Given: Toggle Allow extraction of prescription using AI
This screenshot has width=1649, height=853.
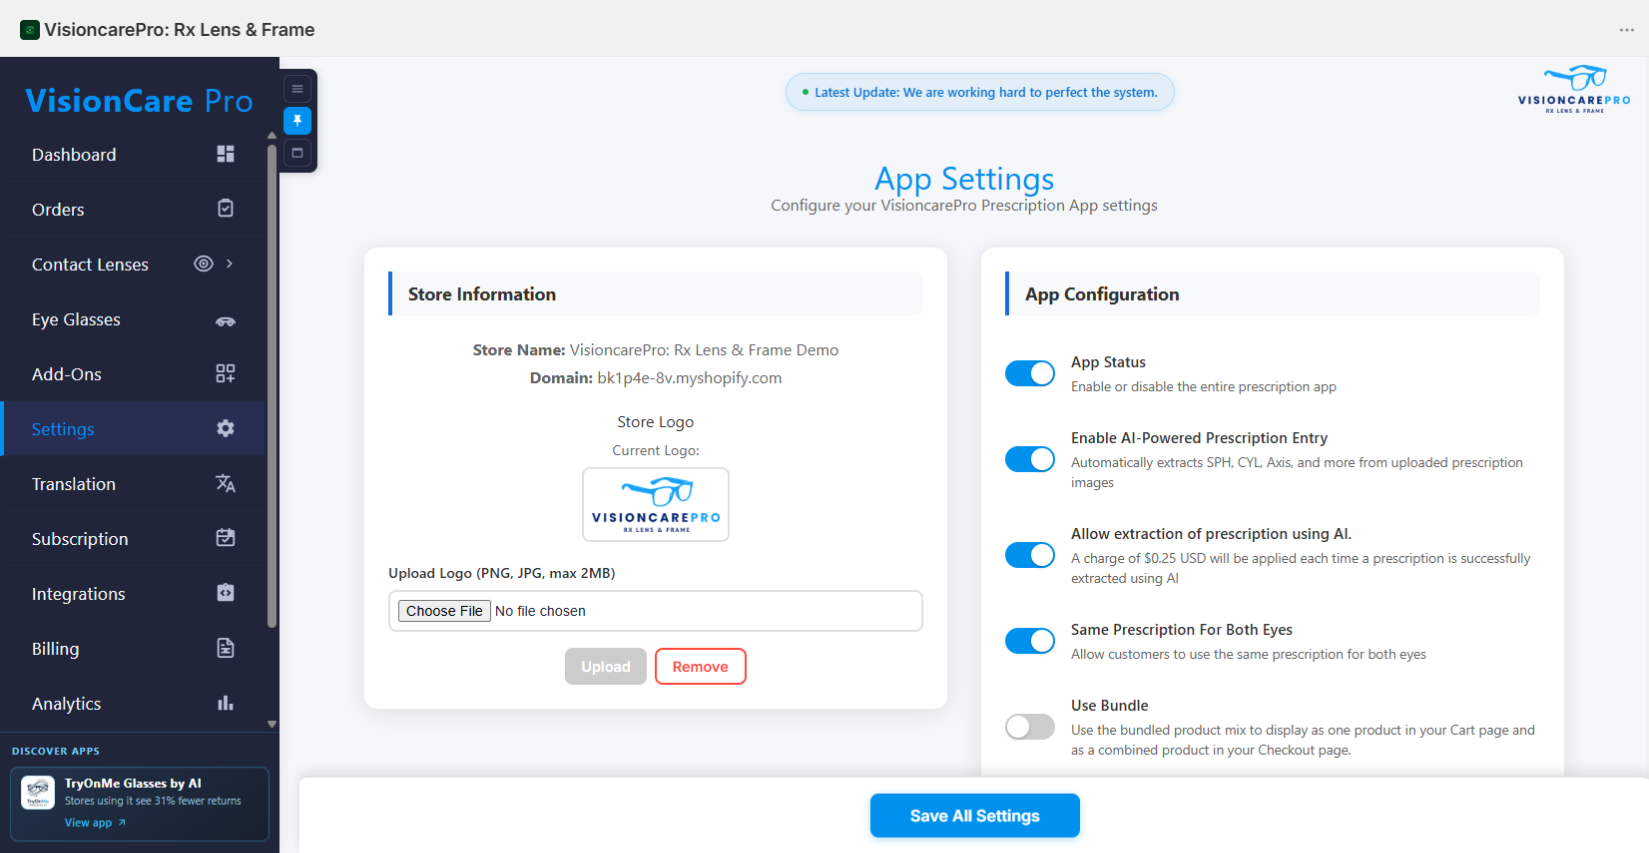Looking at the screenshot, I should coord(1030,555).
